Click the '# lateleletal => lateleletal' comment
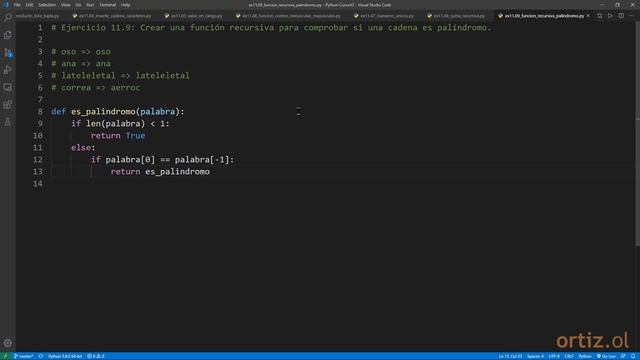This screenshot has height=360, width=640. 120,76
